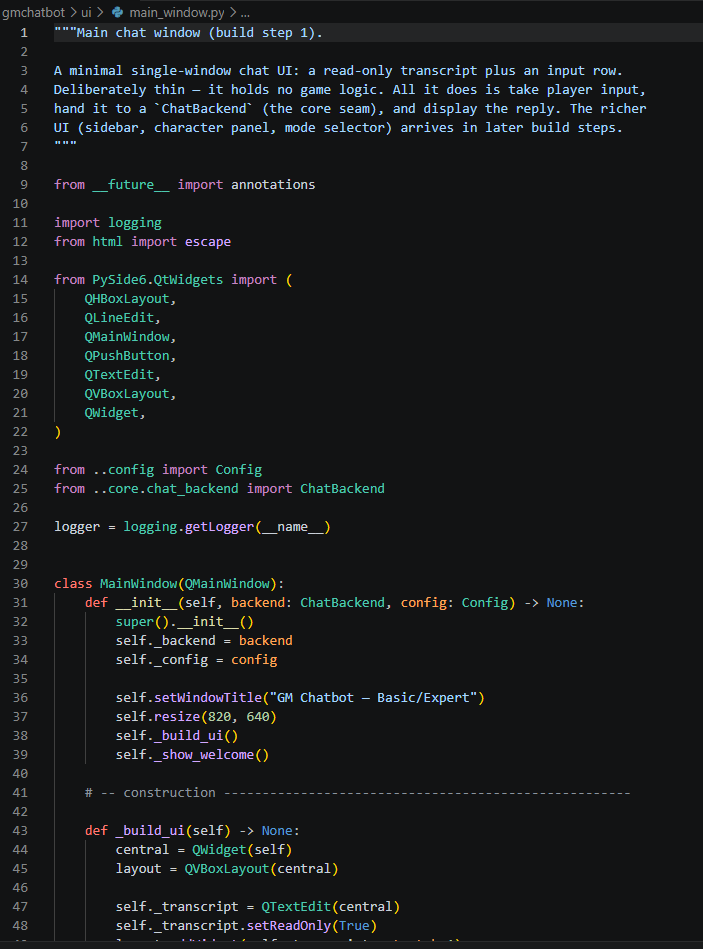Click 'QWidget,' import entry on line 21
This screenshot has width=703, height=949.
(115, 413)
